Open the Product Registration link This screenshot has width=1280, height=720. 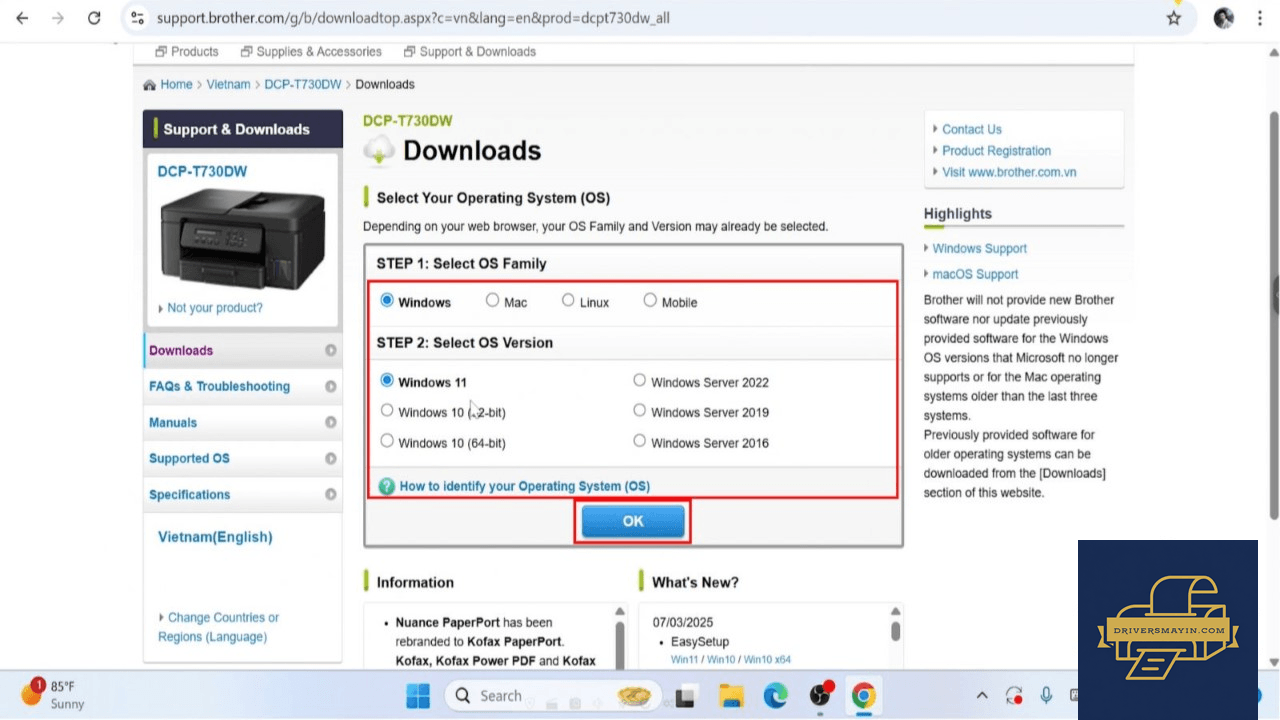[996, 151]
